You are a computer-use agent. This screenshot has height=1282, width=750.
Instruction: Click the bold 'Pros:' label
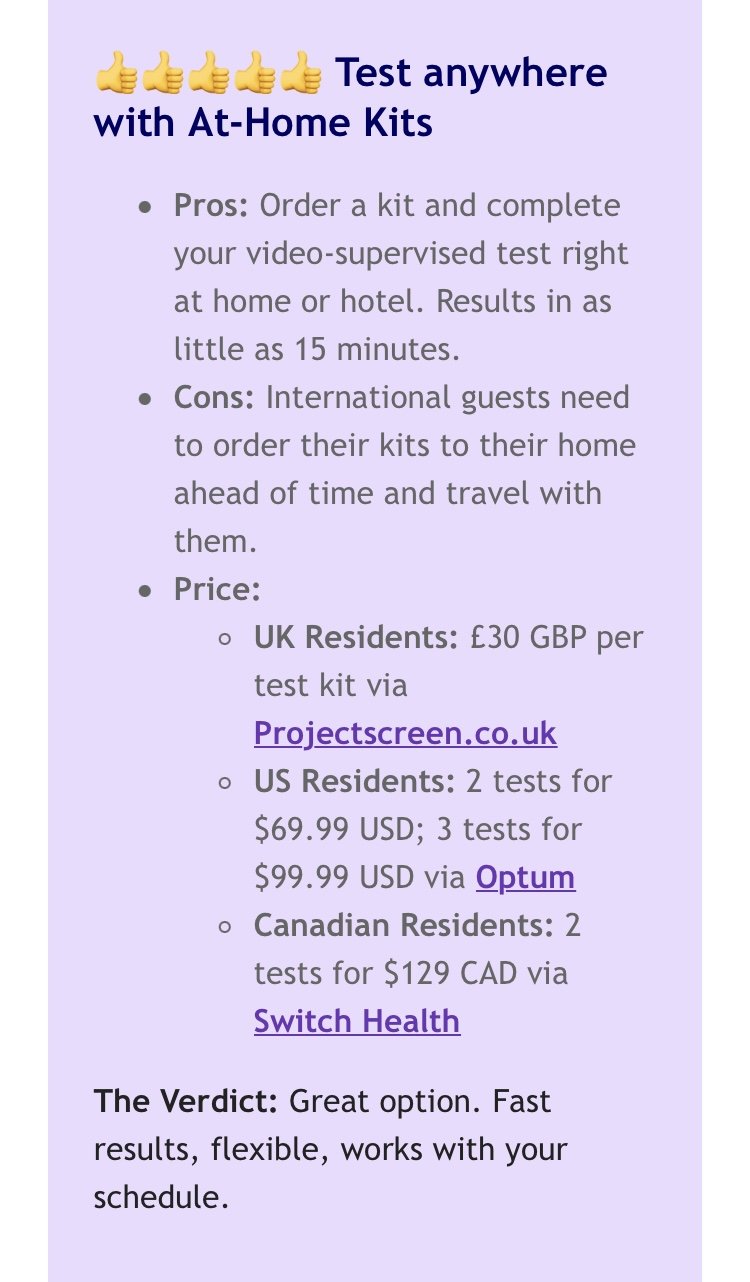211,205
